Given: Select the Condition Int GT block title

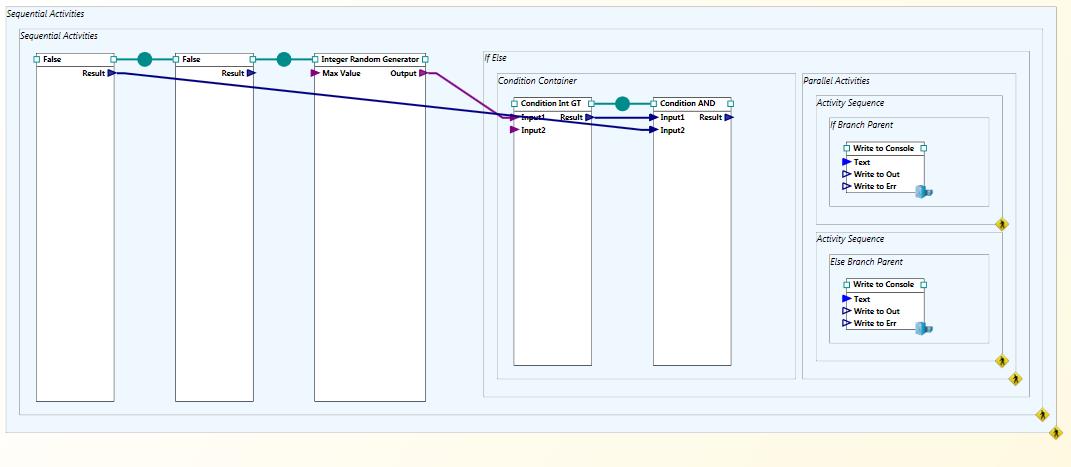Looking at the screenshot, I should click(550, 103).
